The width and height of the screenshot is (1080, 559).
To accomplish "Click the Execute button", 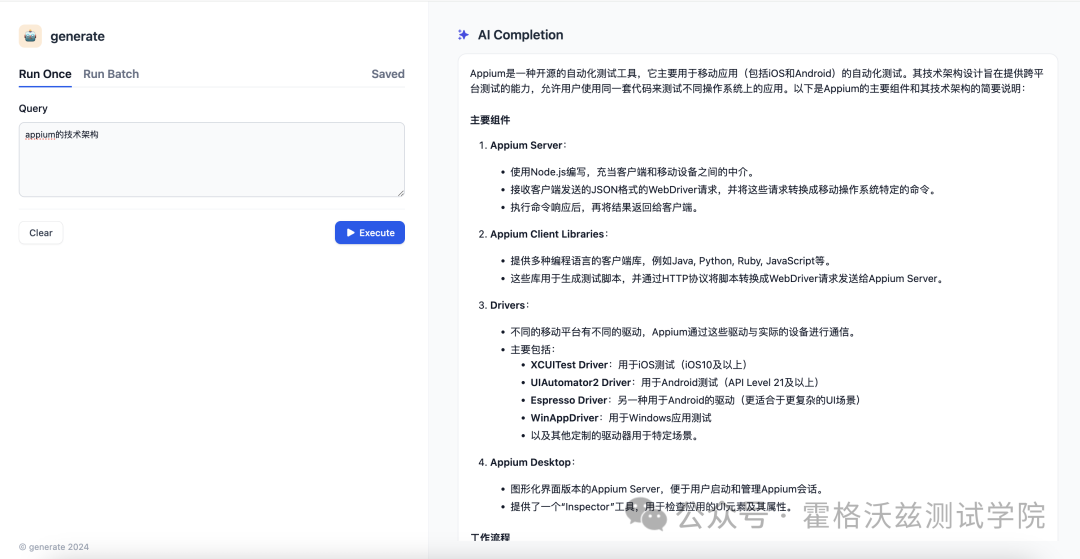I will [370, 233].
